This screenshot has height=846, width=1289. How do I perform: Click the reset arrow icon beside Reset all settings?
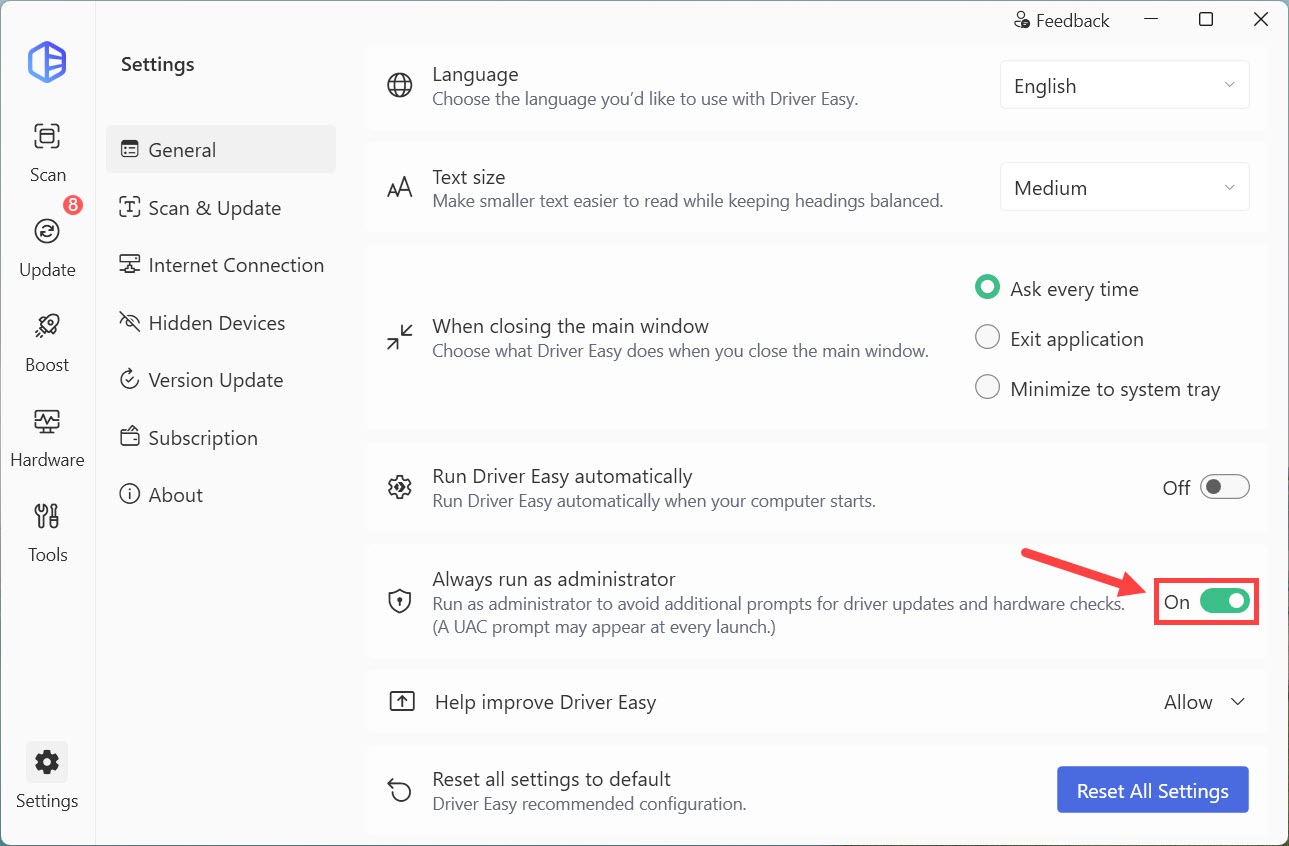[x=399, y=790]
